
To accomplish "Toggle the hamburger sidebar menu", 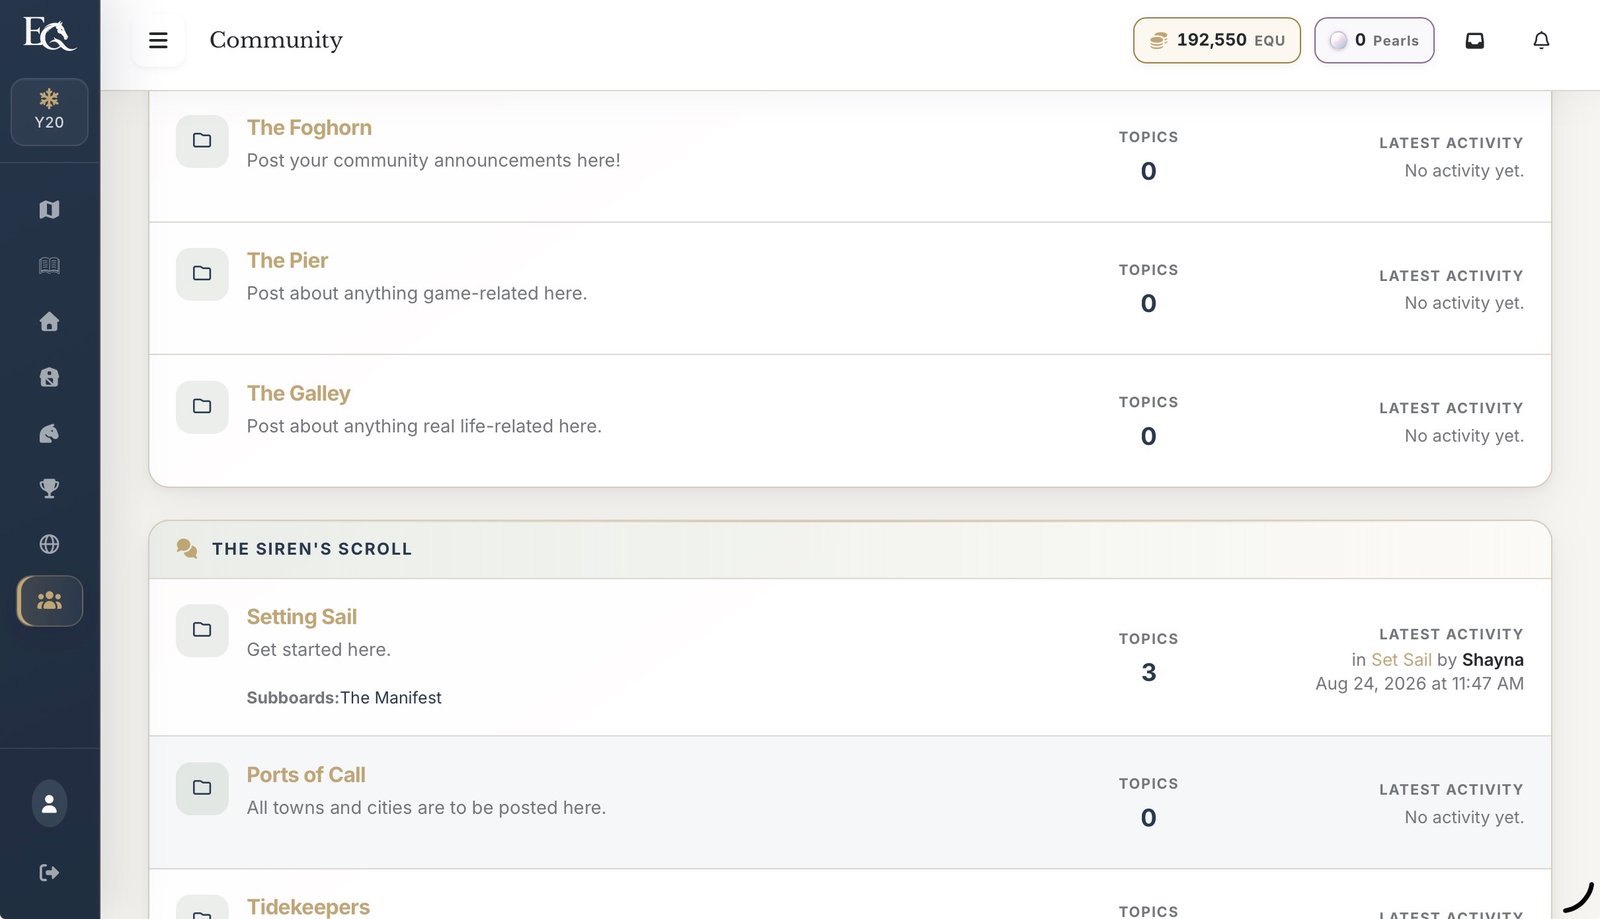I will click(158, 40).
